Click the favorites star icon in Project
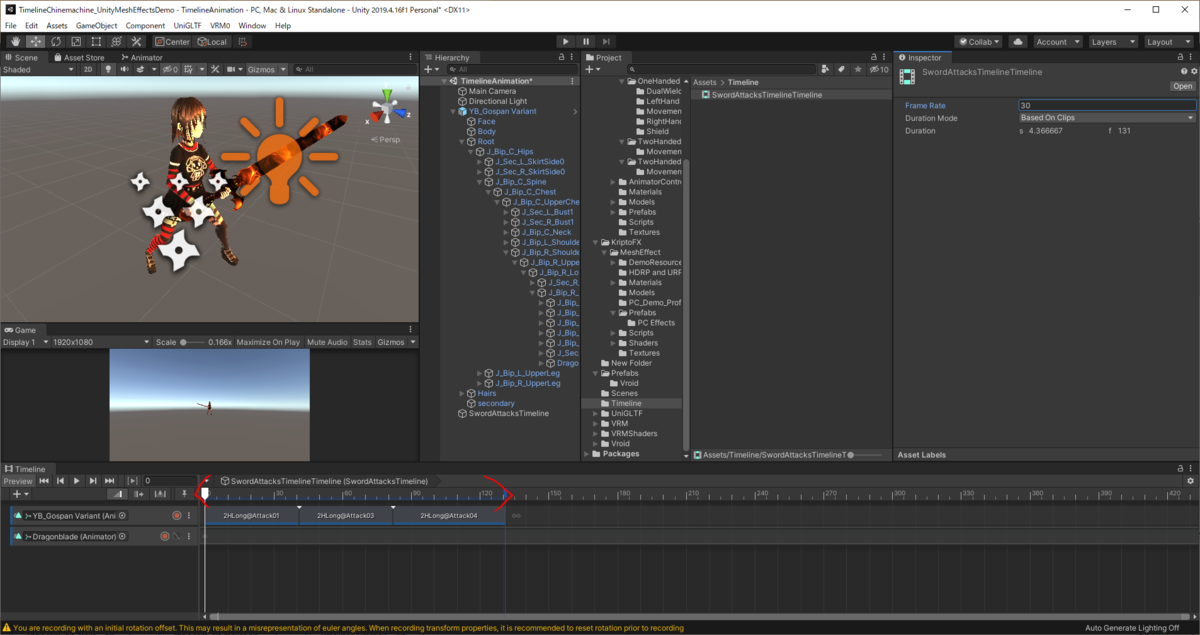Viewport: 1200px width, 635px height. click(x=857, y=69)
